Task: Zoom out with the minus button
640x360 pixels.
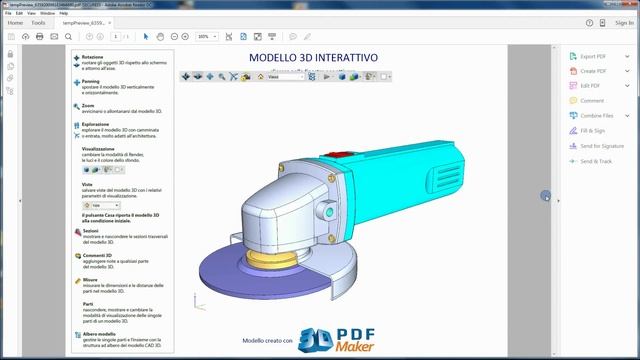Action: [174, 37]
